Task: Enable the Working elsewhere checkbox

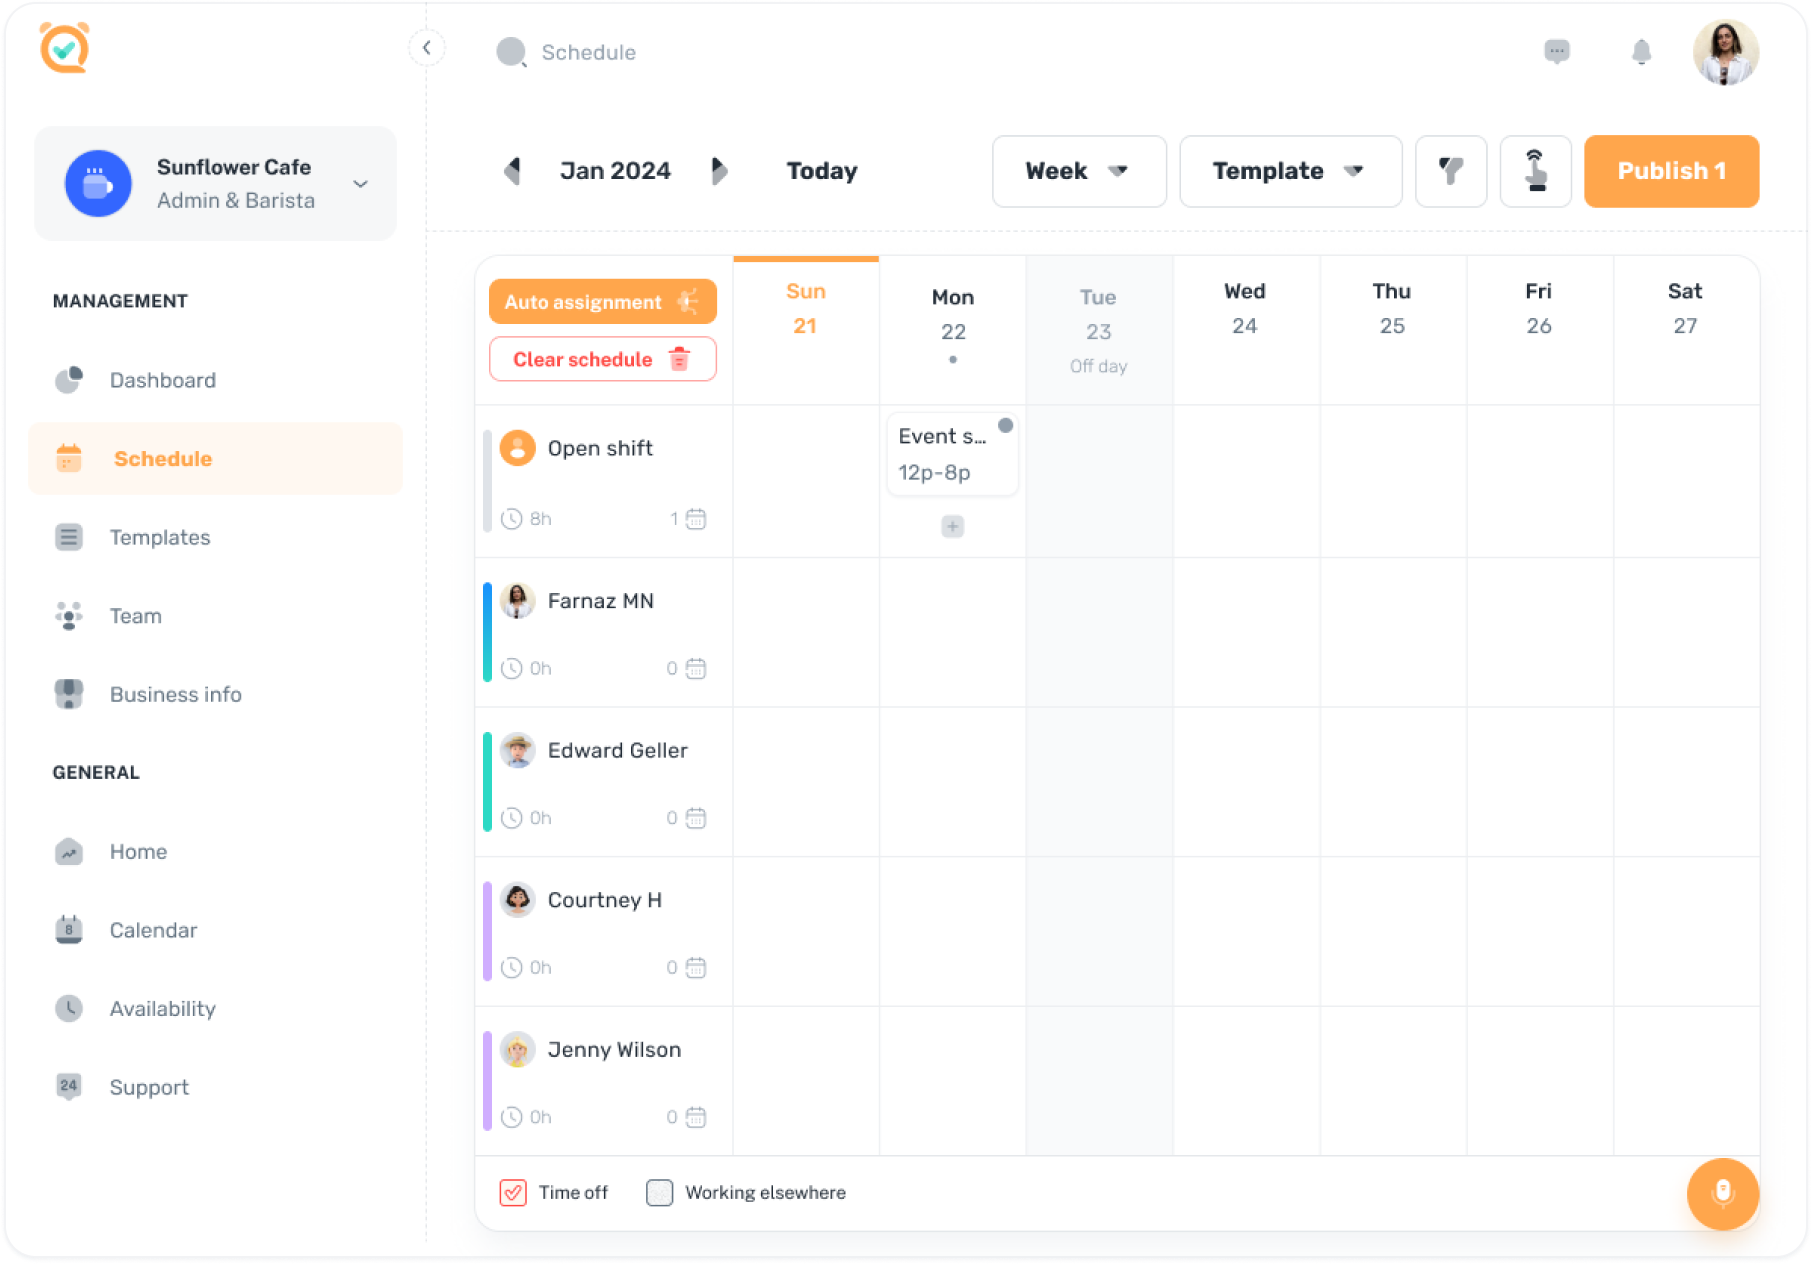Action: [x=659, y=1192]
